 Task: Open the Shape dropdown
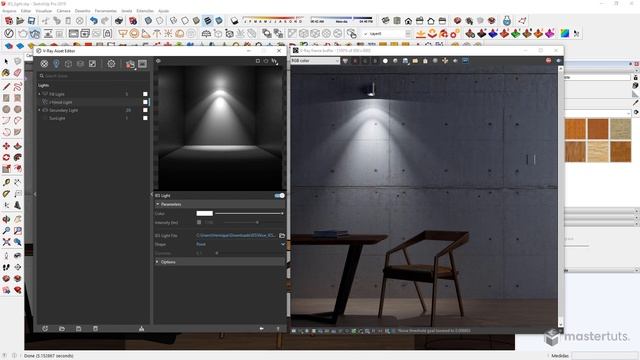(x=241, y=244)
